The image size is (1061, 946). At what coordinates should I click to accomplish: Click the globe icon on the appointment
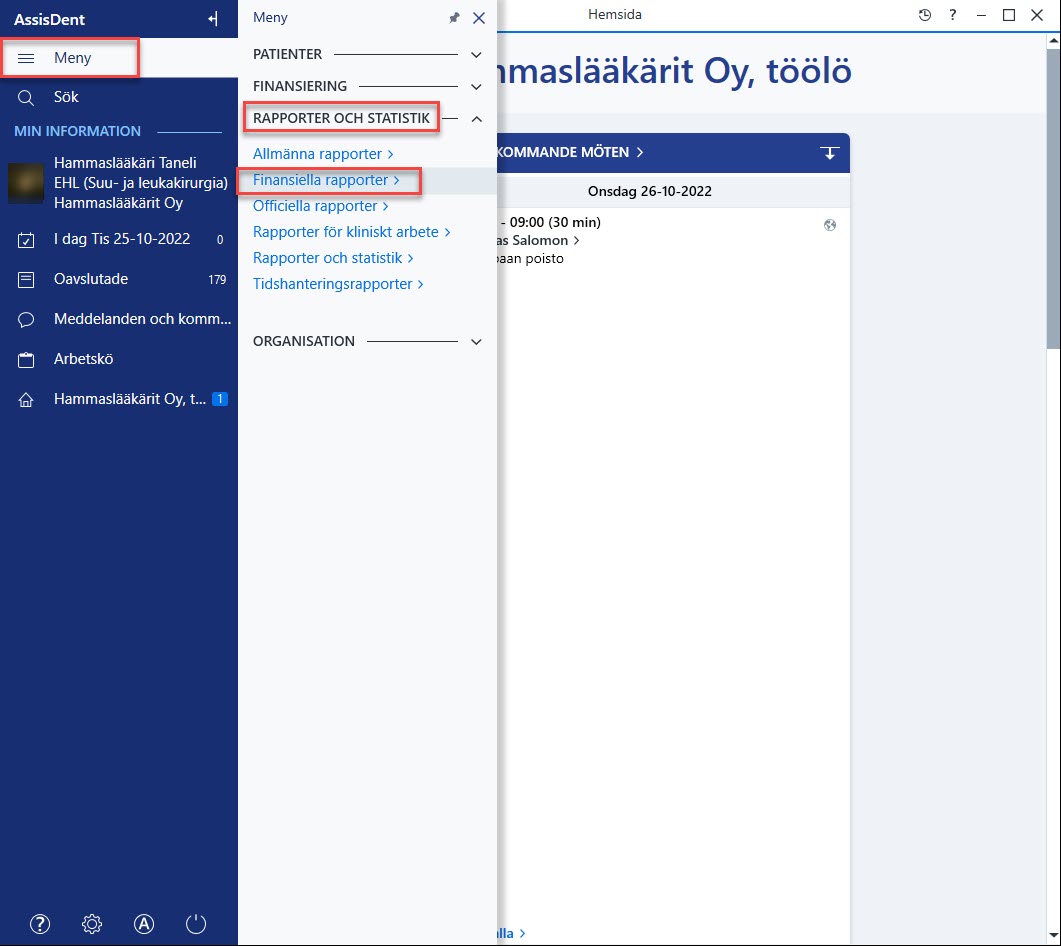[x=830, y=225]
